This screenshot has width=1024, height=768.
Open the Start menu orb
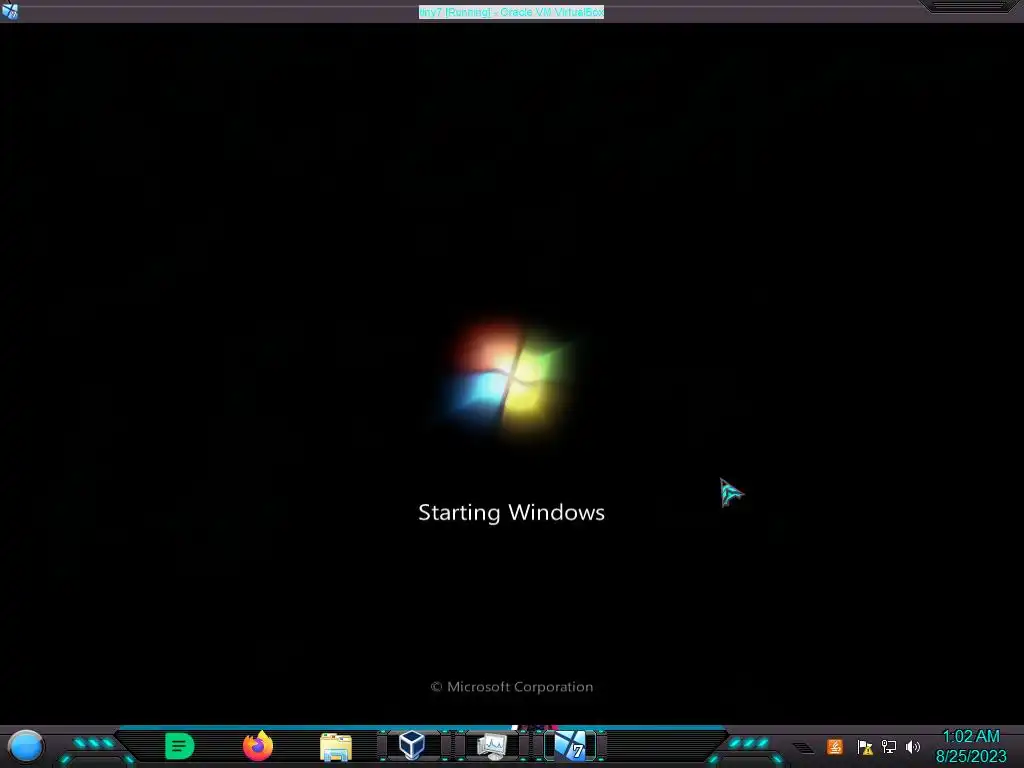tap(26, 746)
